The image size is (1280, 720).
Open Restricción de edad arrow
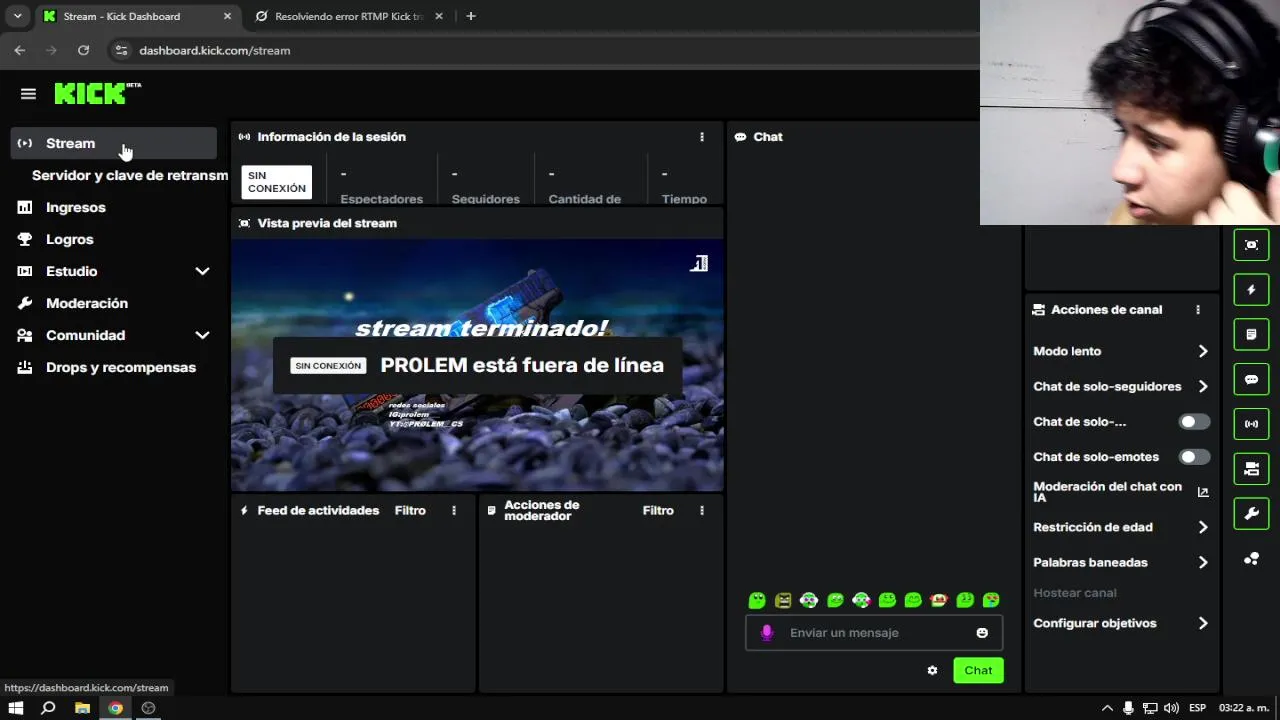(x=1203, y=527)
